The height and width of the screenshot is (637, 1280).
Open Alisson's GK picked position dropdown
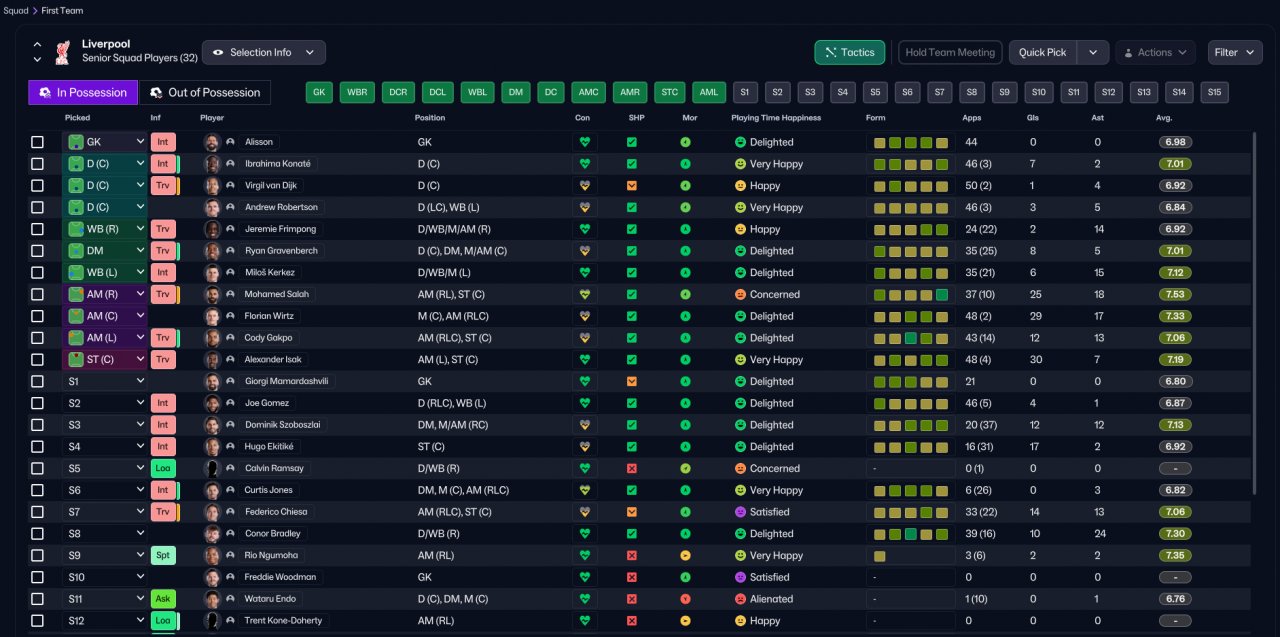click(105, 142)
